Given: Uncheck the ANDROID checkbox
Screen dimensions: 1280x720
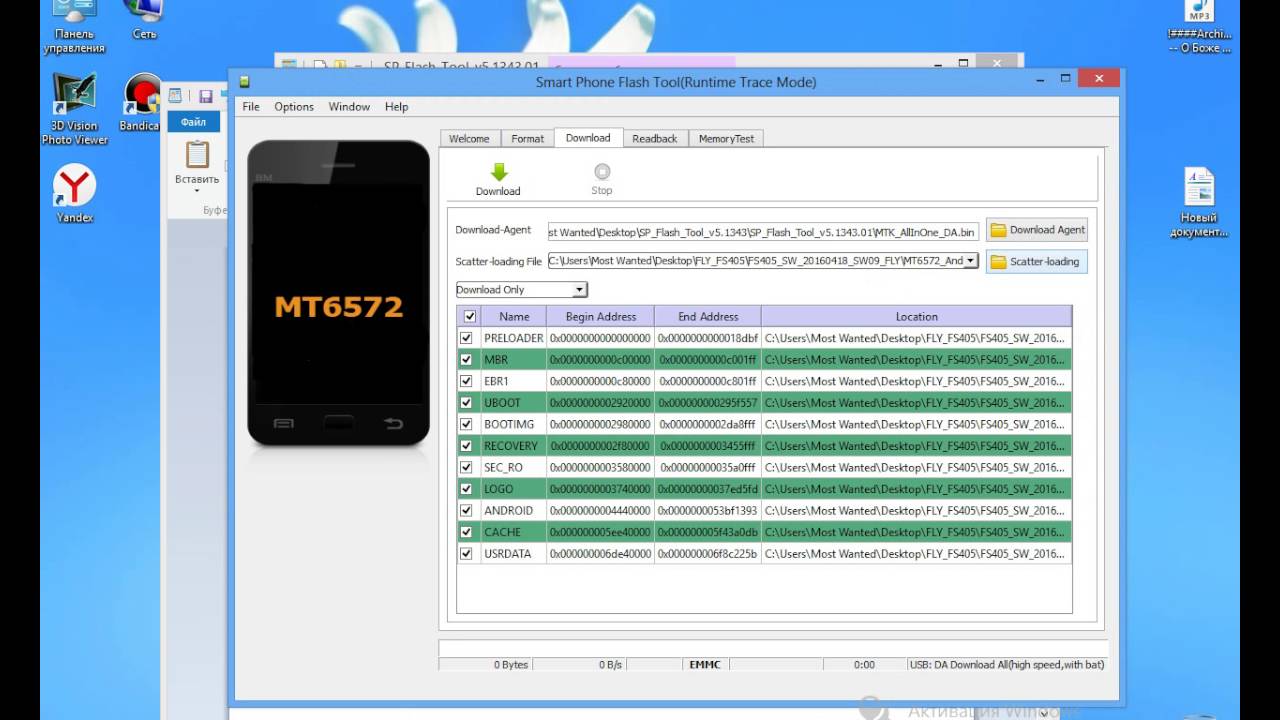Looking at the screenshot, I should pos(466,510).
